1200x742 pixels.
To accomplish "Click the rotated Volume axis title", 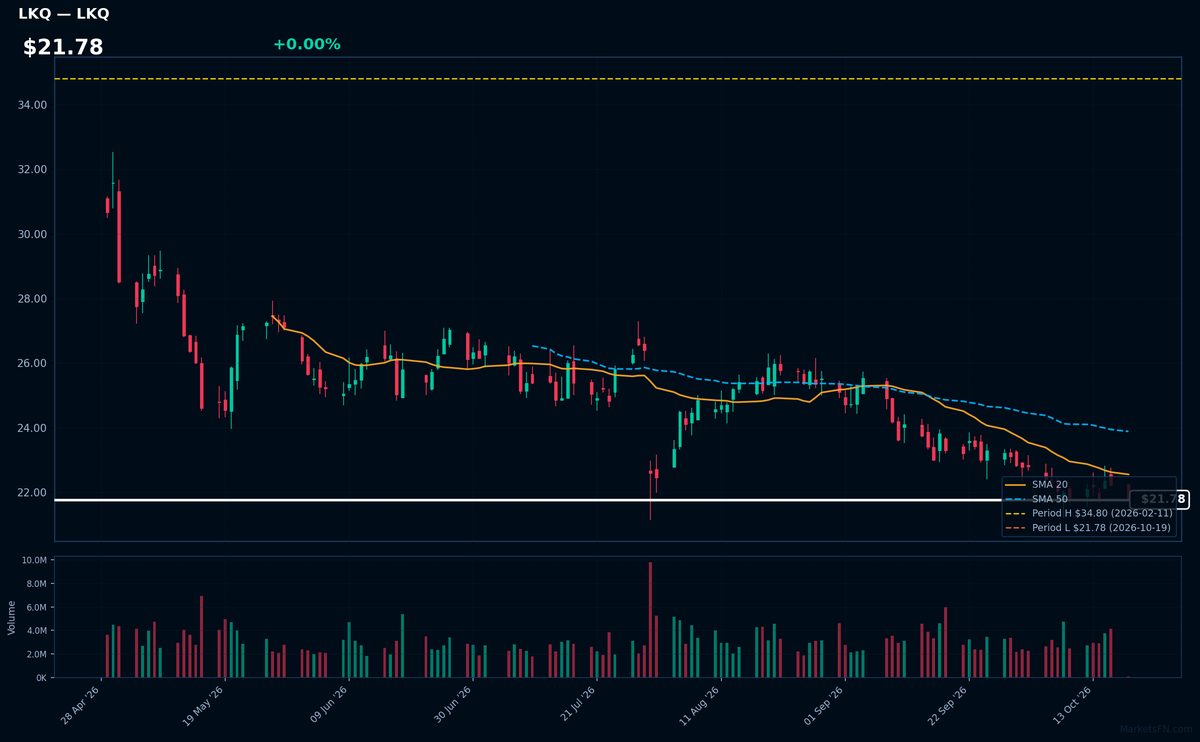I will click(11, 617).
